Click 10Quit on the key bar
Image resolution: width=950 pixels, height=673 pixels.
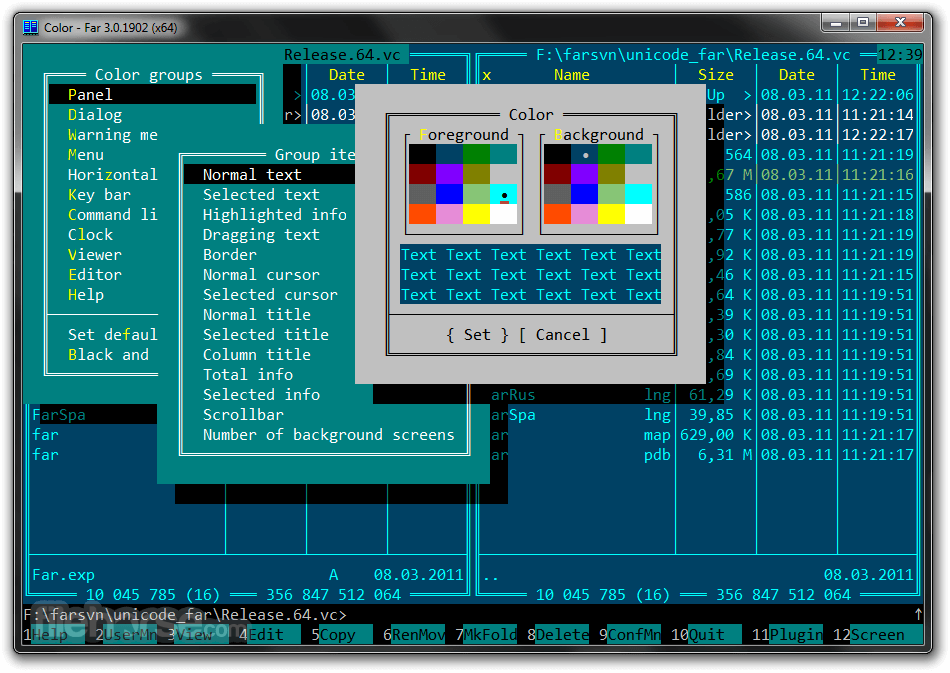tap(706, 634)
